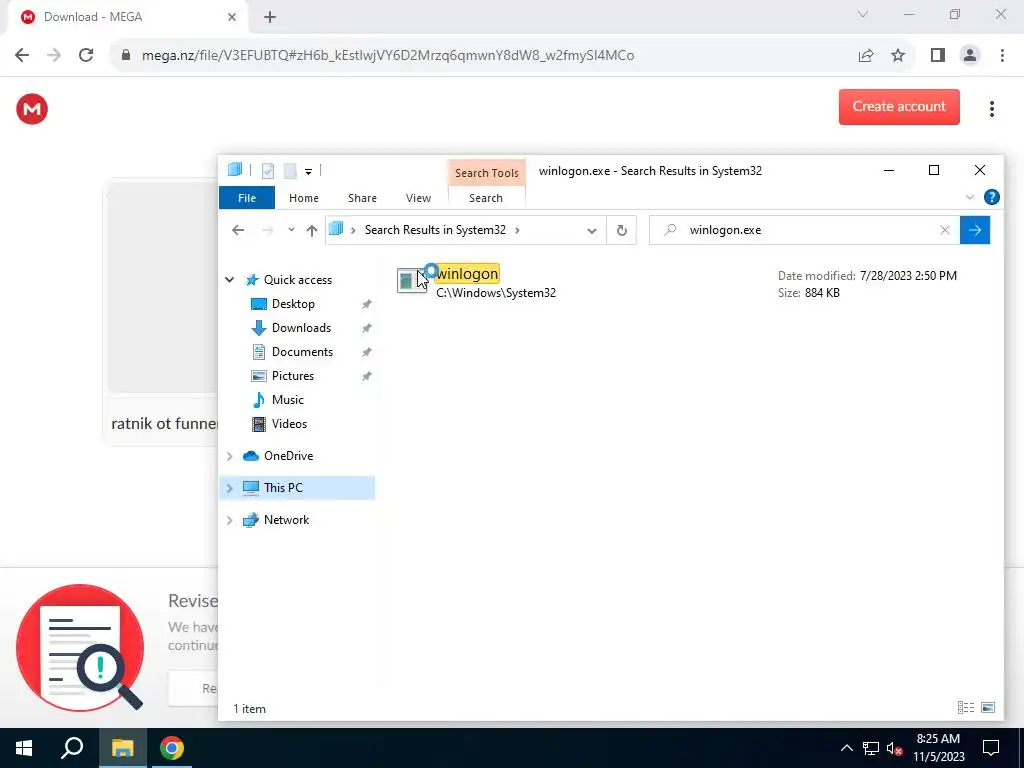The height and width of the screenshot is (768, 1024).
Task: Open Explorer Help question mark icon
Action: pyautogui.click(x=991, y=197)
